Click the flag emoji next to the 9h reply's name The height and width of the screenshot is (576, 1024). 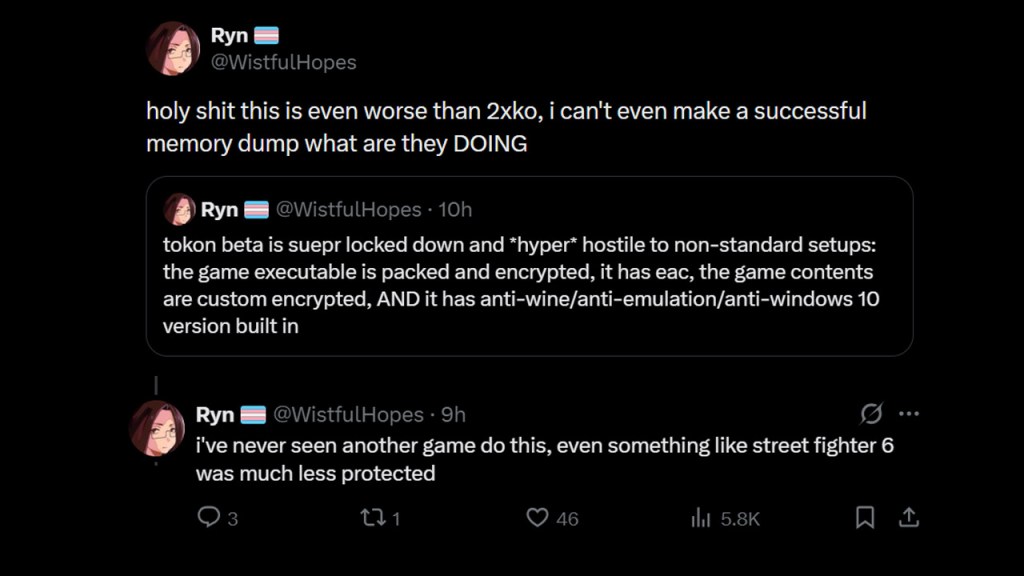(x=253, y=415)
